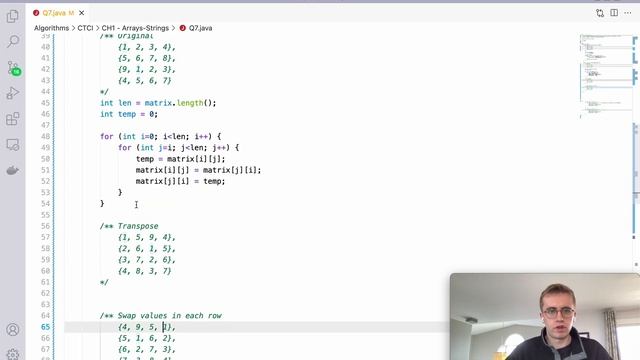Screen dimensions: 640x360
Task: Place cursor on 'int temp = 0;'
Action: coord(129,114)
